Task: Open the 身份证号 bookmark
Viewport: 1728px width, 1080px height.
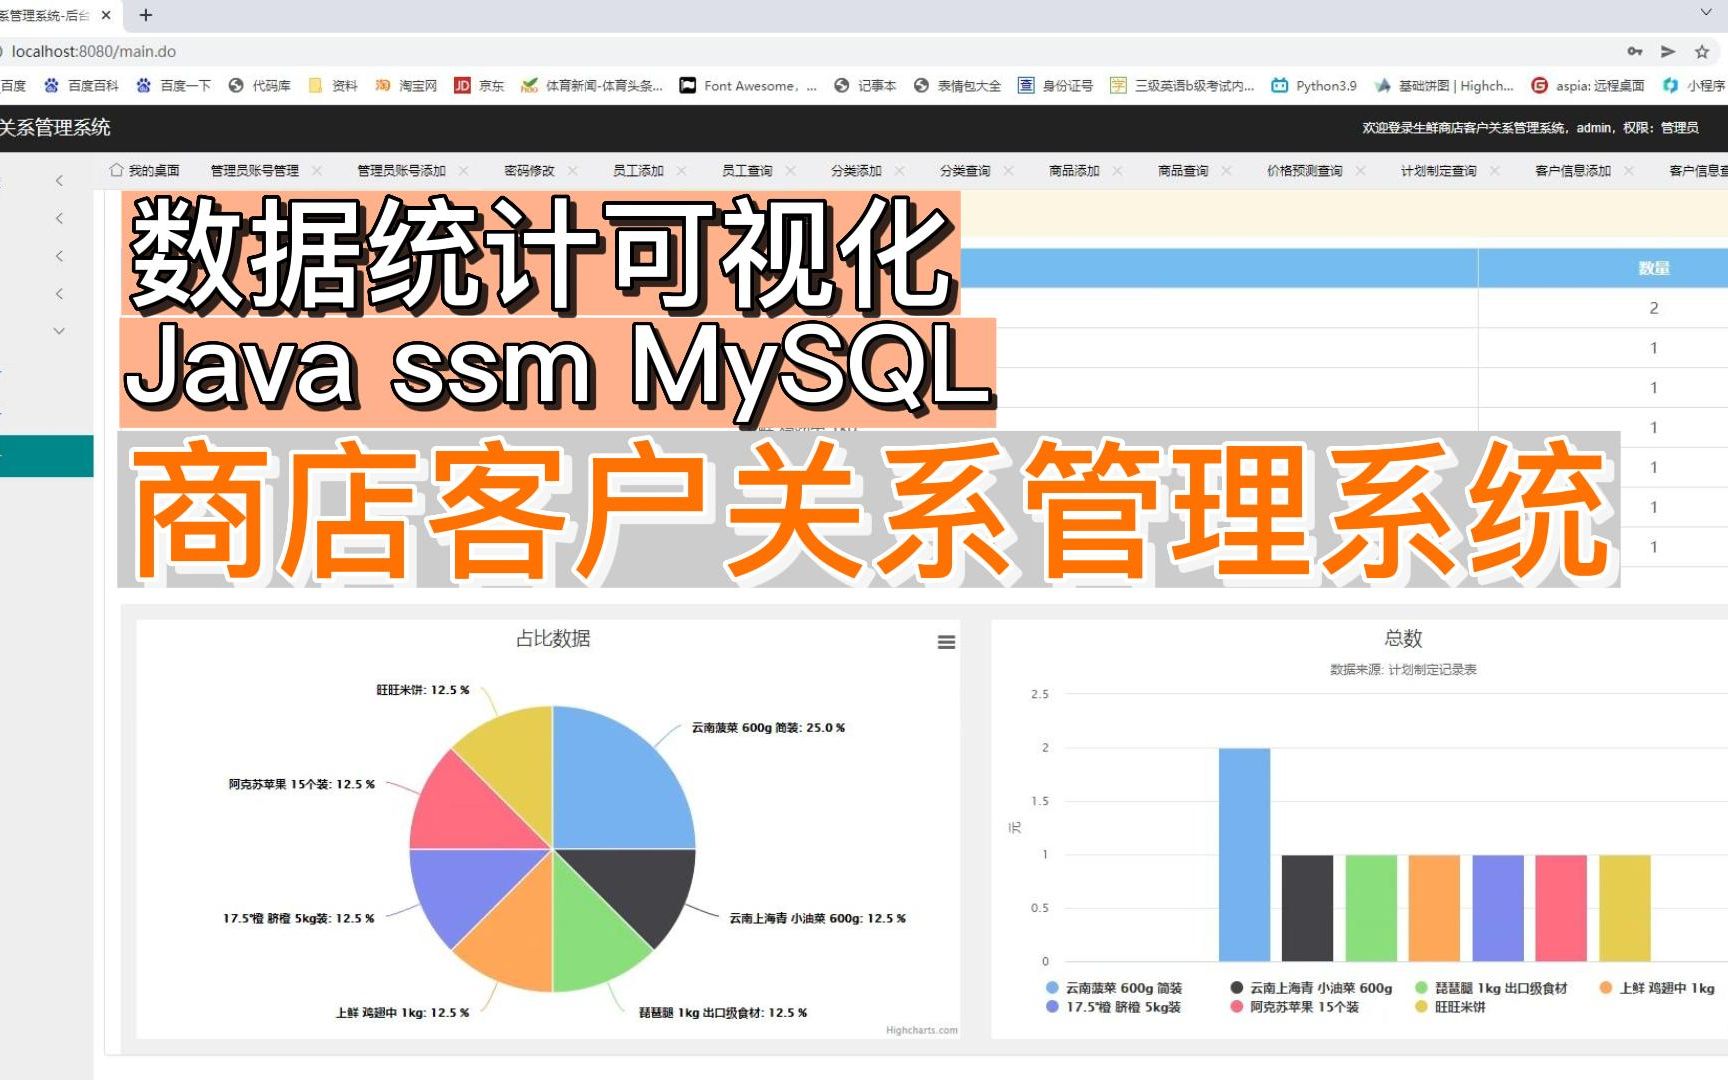Action: 1055,86
